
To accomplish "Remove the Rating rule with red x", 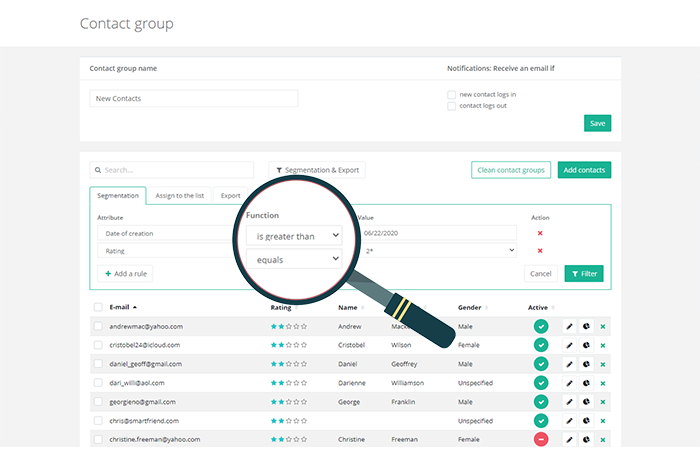I will click(540, 250).
